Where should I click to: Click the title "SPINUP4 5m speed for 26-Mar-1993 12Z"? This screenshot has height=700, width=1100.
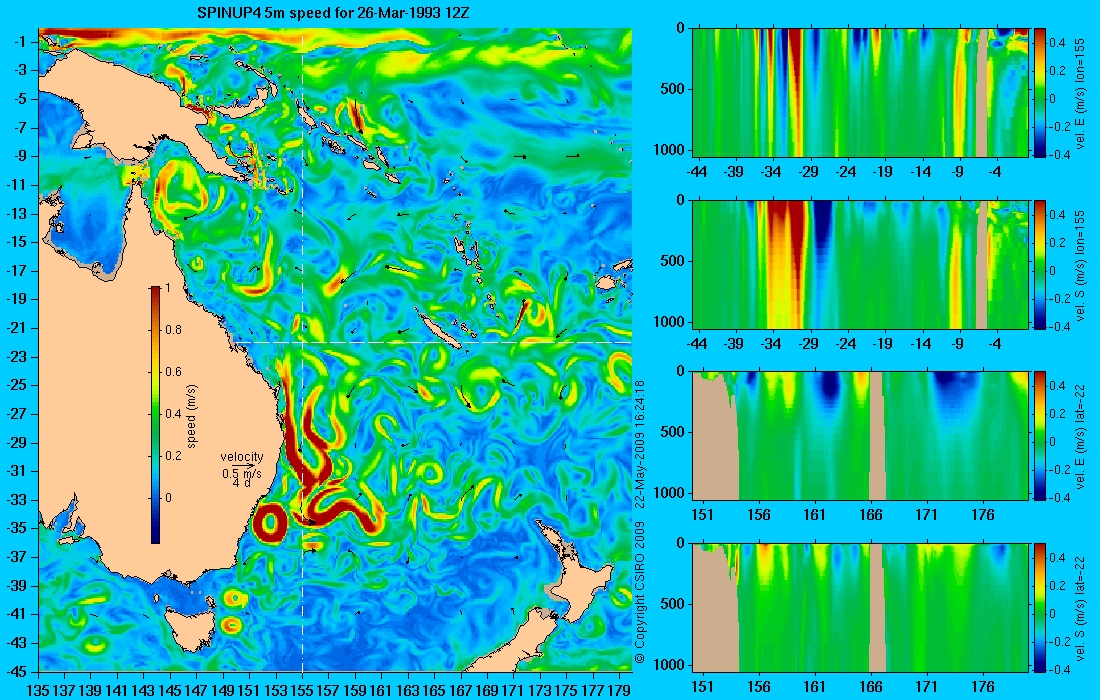332,13
